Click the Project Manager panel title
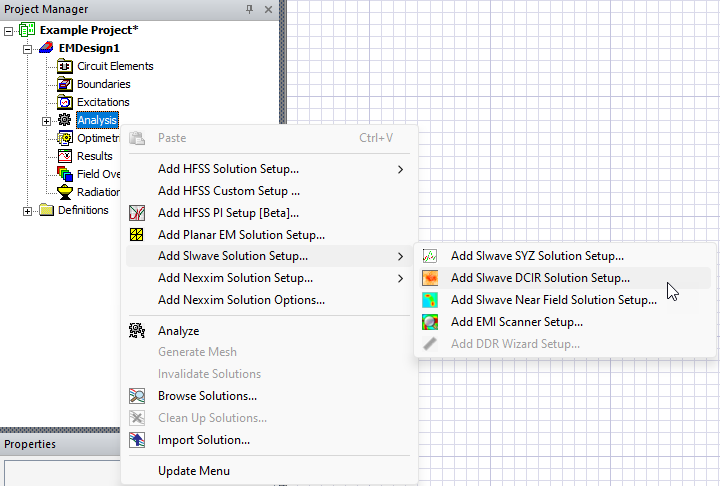The image size is (720, 486). pyautogui.click(x=46, y=9)
